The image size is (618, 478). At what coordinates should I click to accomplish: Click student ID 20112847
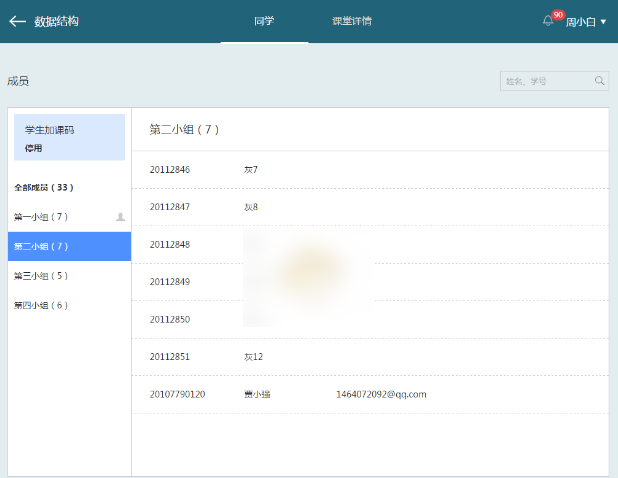pos(170,207)
